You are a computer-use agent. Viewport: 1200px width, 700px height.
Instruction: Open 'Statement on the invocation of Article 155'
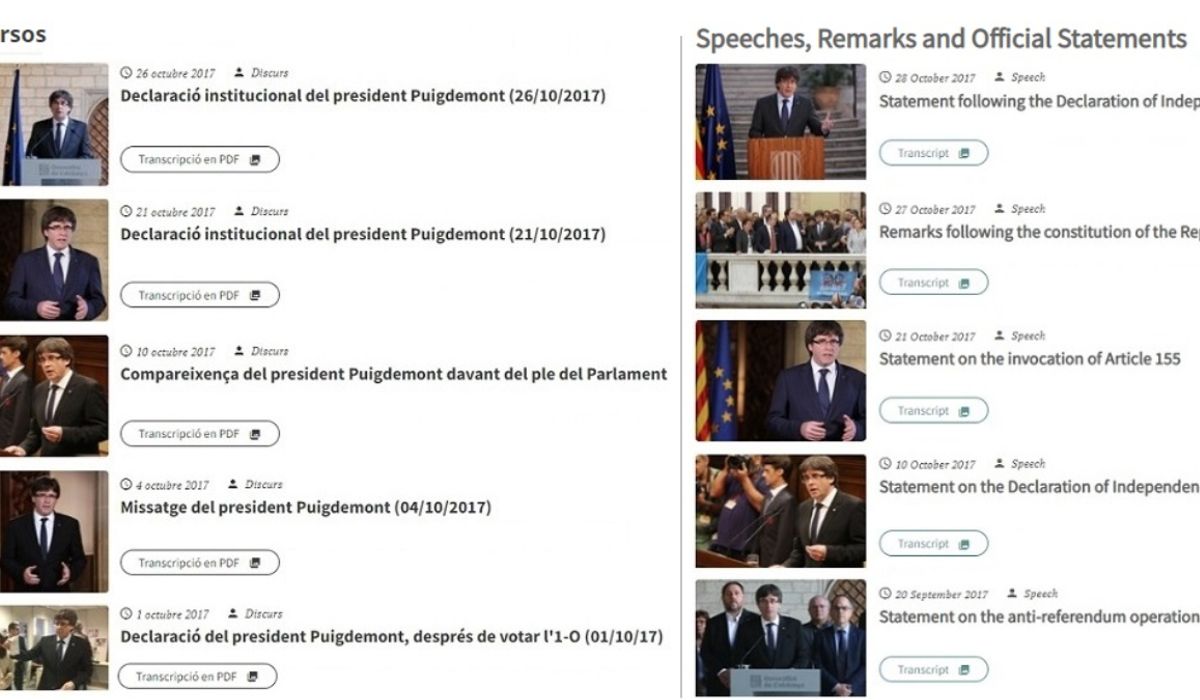[x=1029, y=359]
